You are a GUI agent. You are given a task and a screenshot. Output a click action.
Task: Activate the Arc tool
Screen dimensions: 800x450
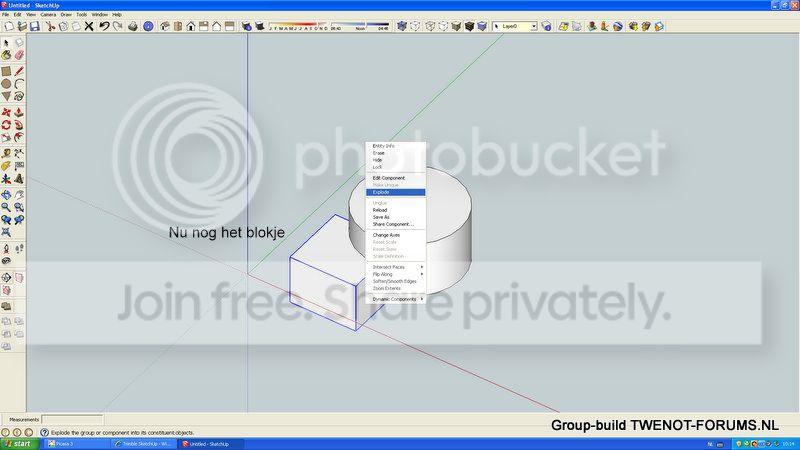click(x=19, y=84)
